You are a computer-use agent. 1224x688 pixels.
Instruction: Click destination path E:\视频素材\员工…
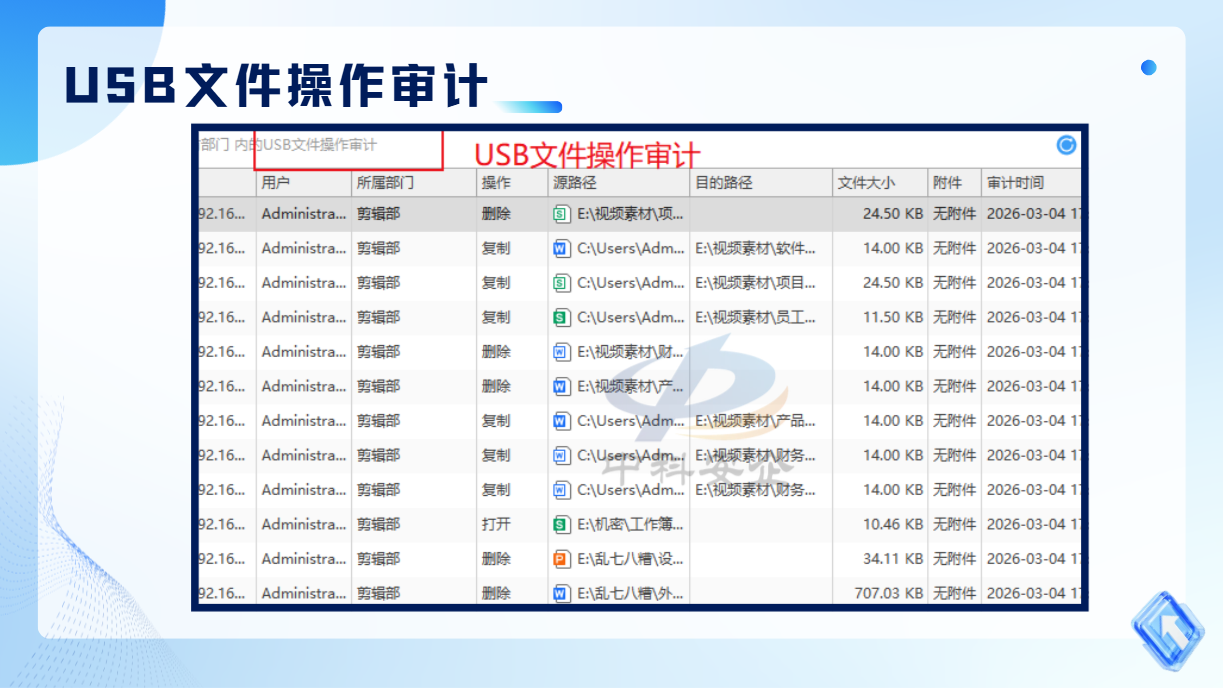(x=755, y=317)
